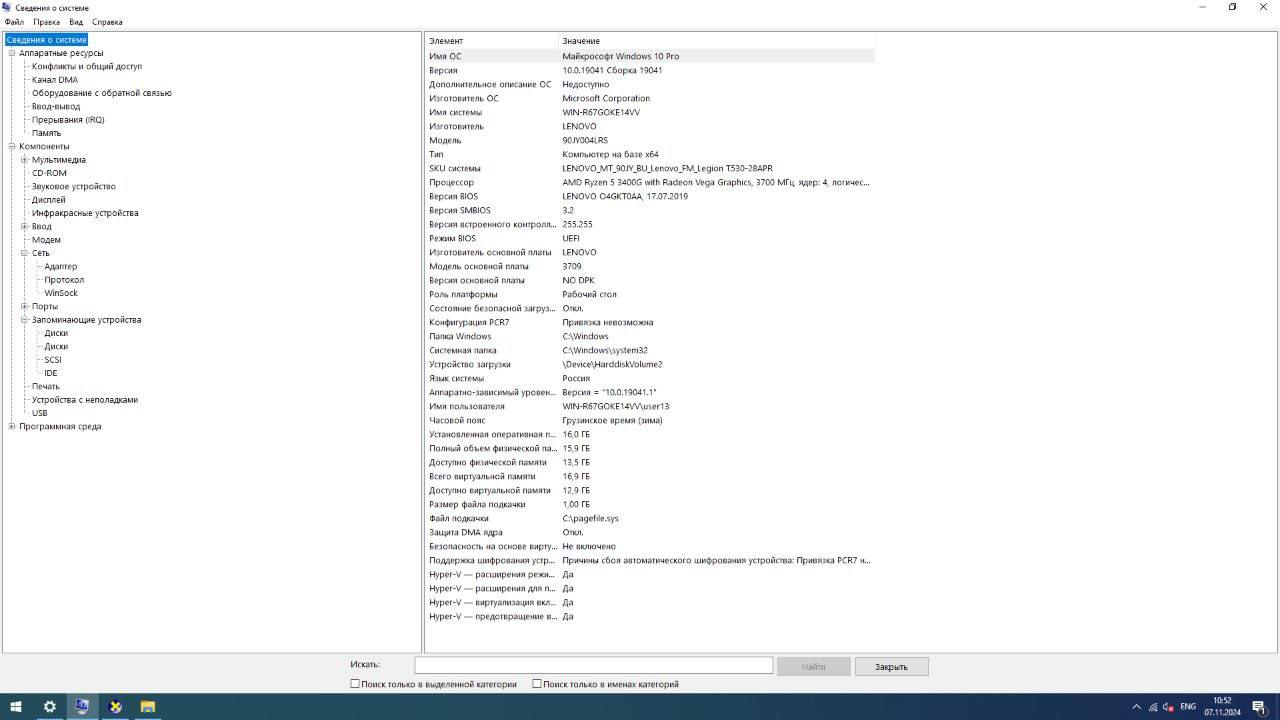Select Конфликты и общий доступ
Screen dimensions: 1280x720
click(x=87, y=66)
